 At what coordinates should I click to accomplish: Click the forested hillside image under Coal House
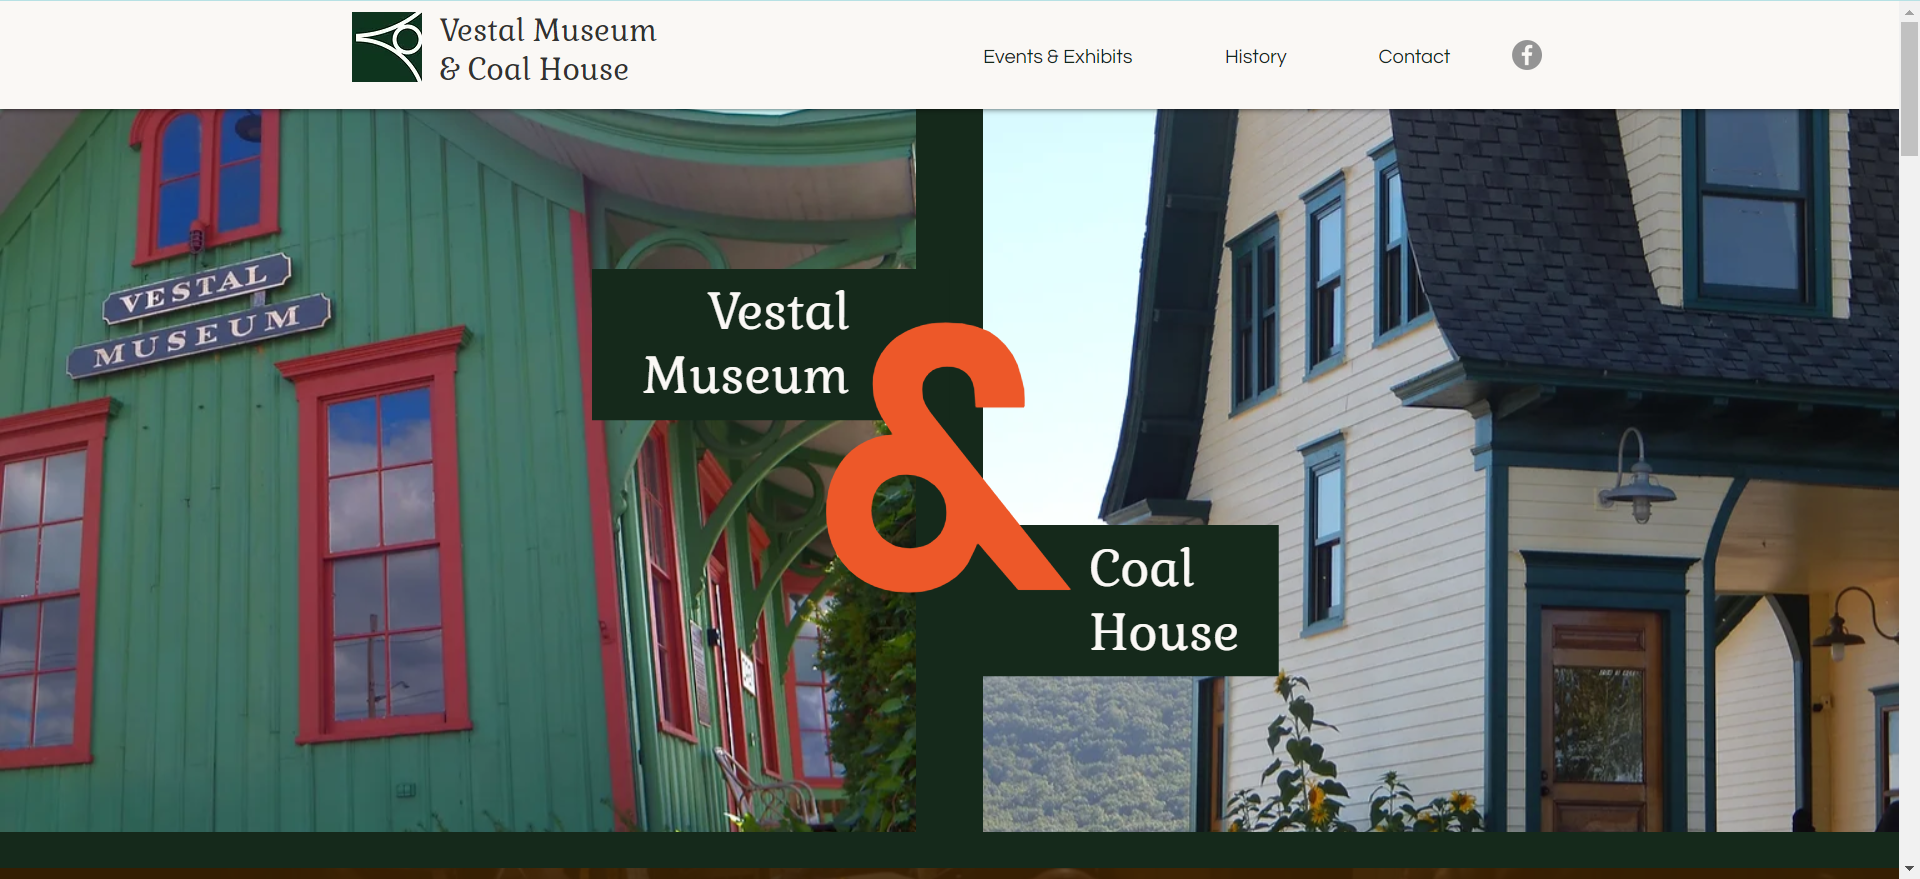tap(1087, 754)
